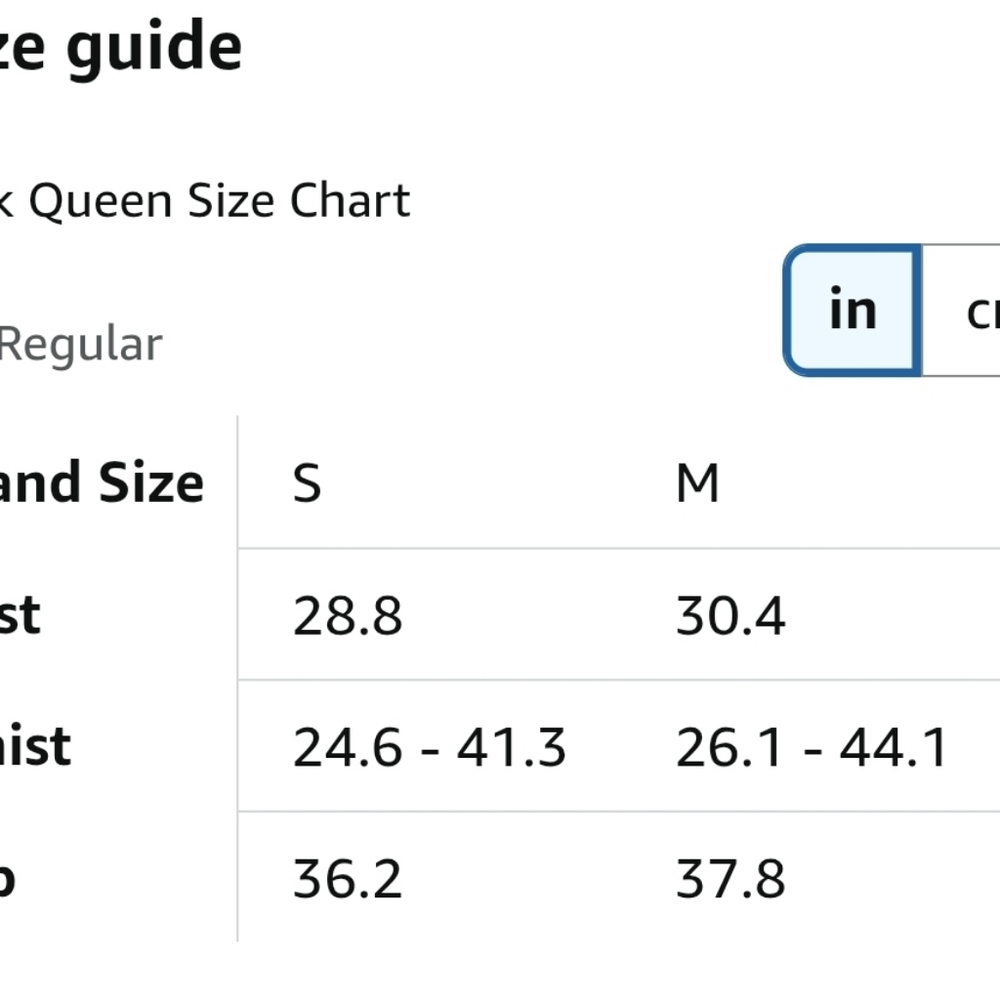This screenshot has height=1000, width=1000.
Task: Click the Bust row label
Action: [20, 615]
